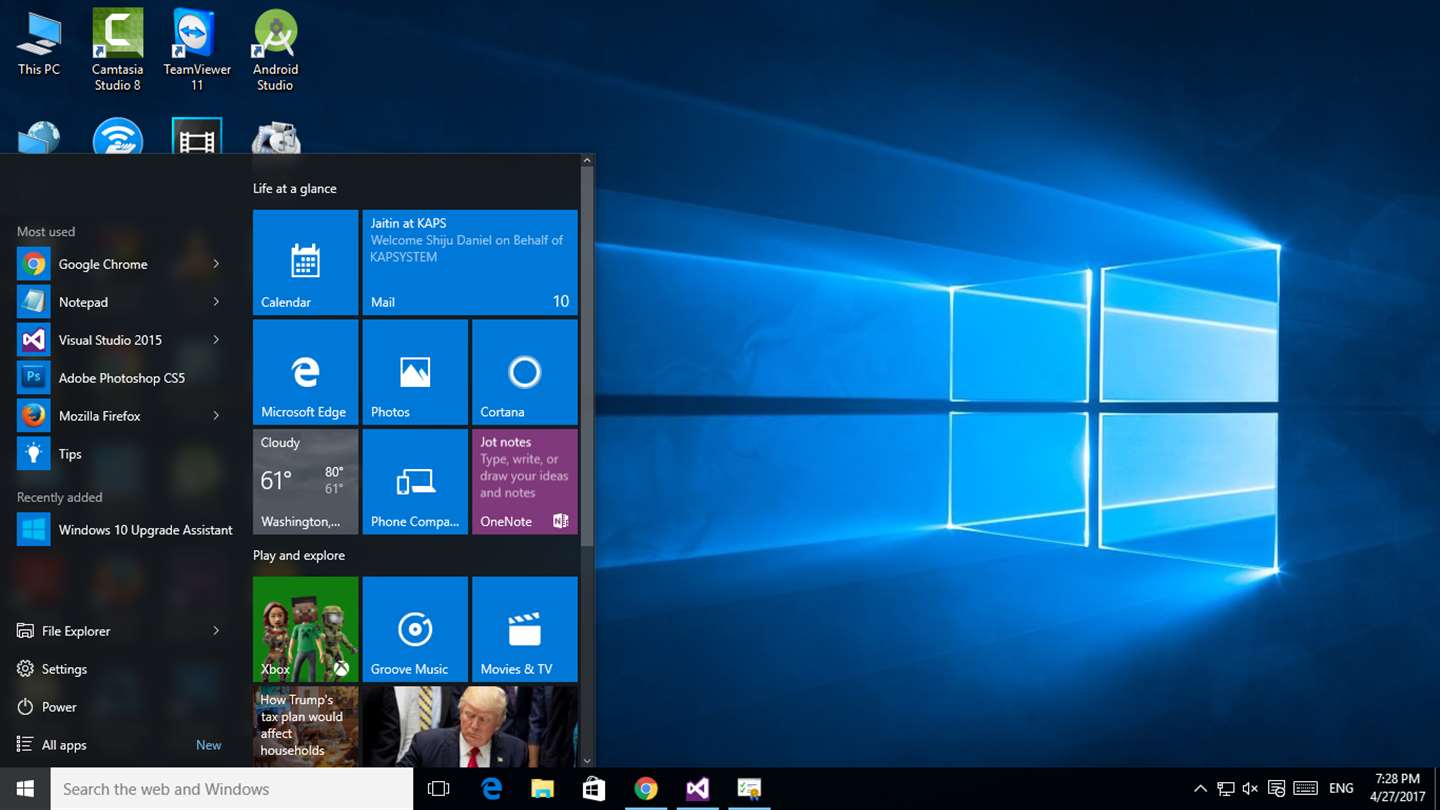
Task: Open File Explorer from the taskbar
Action: coord(542,789)
